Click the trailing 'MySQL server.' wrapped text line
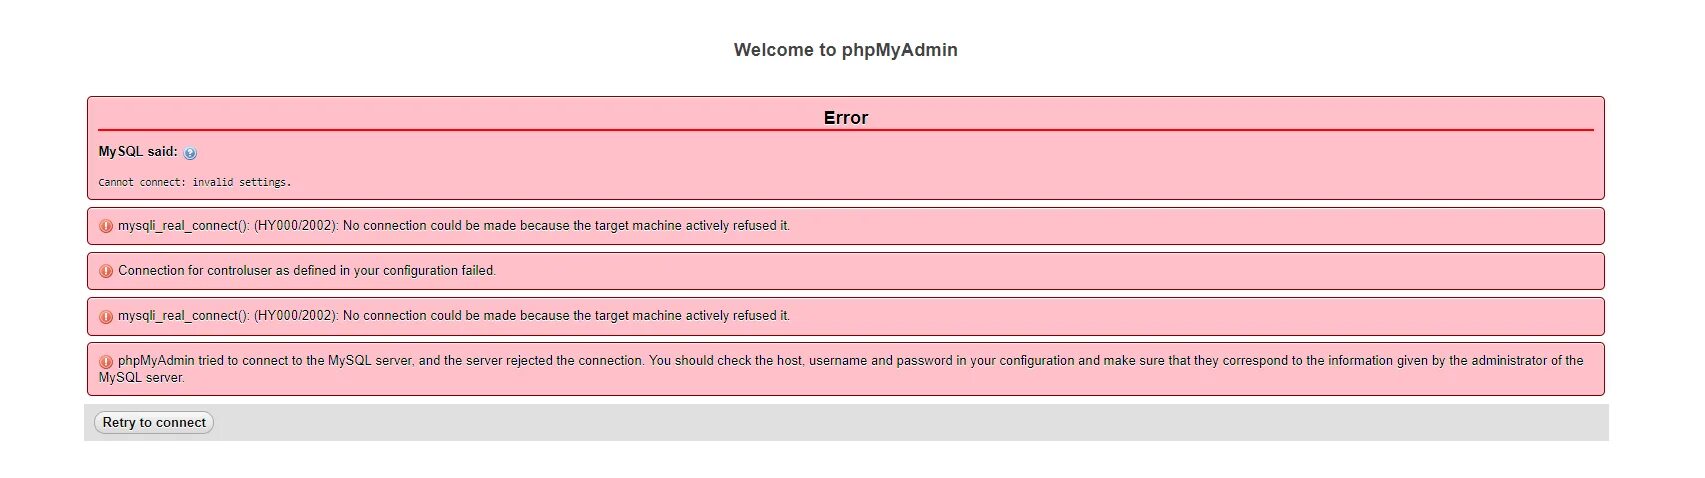1705x478 pixels. click(141, 378)
